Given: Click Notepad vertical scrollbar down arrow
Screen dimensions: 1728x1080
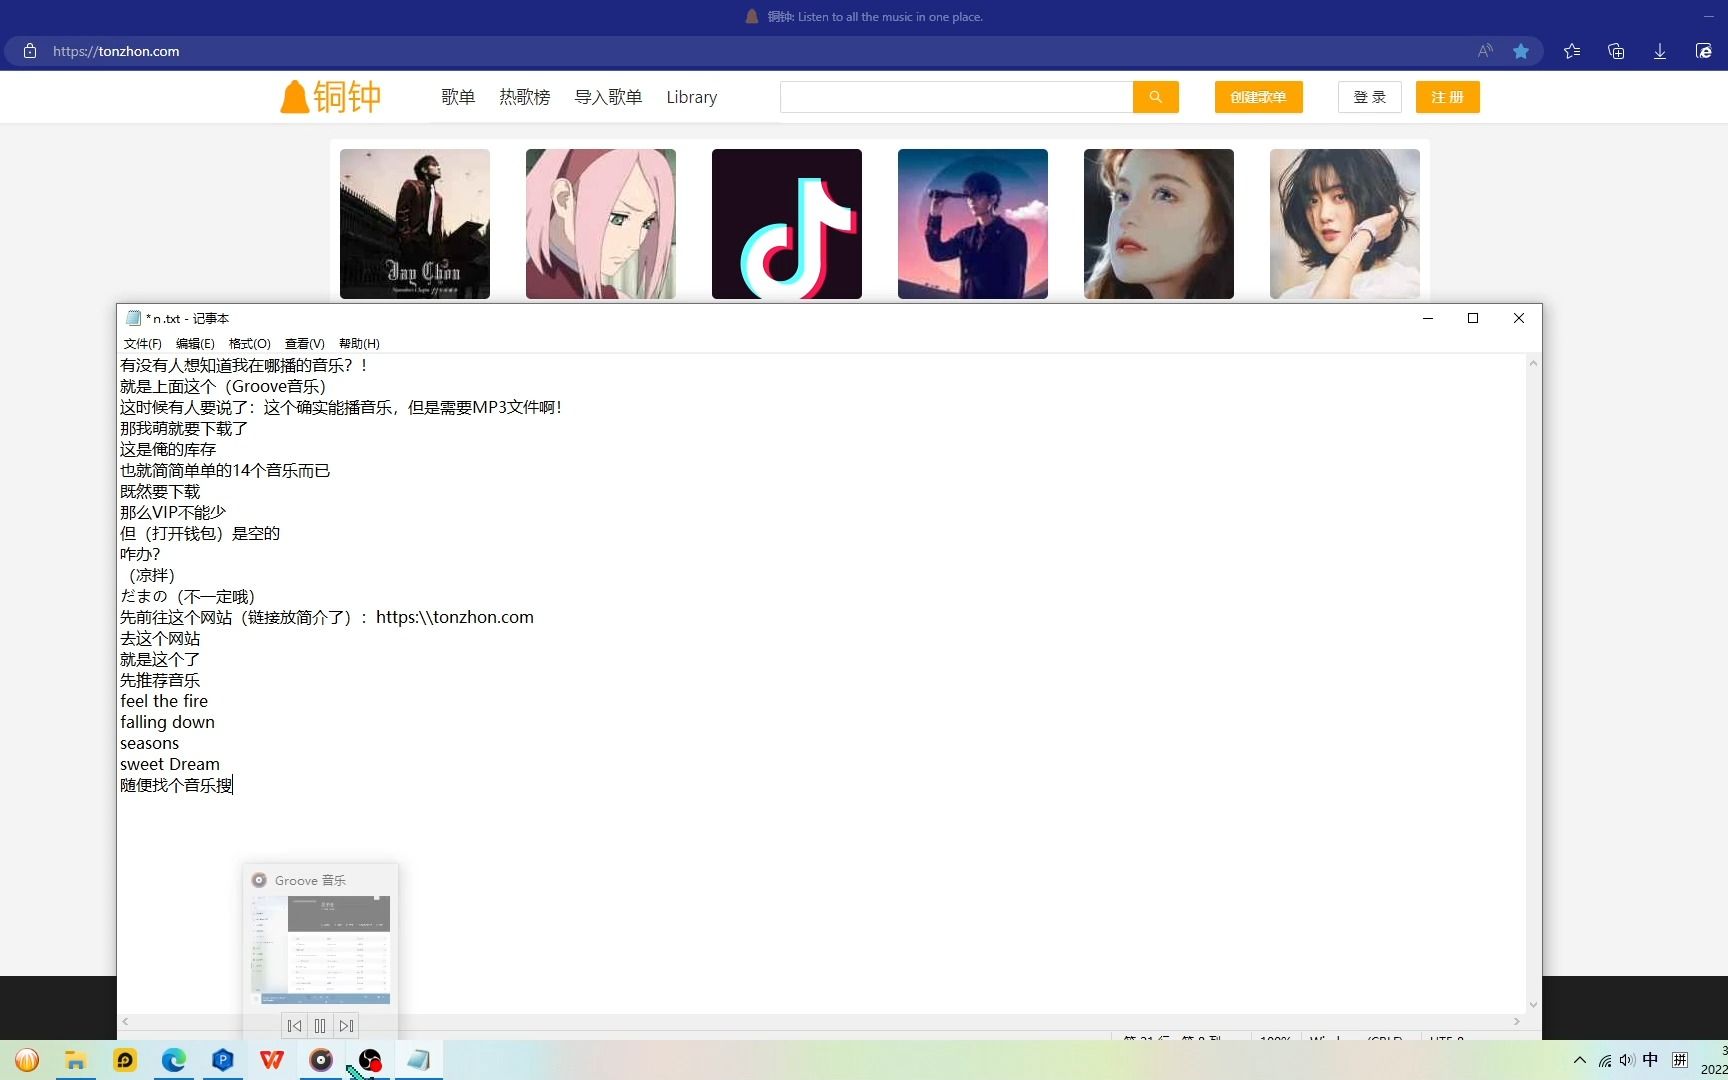Looking at the screenshot, I should 1533,1005.
